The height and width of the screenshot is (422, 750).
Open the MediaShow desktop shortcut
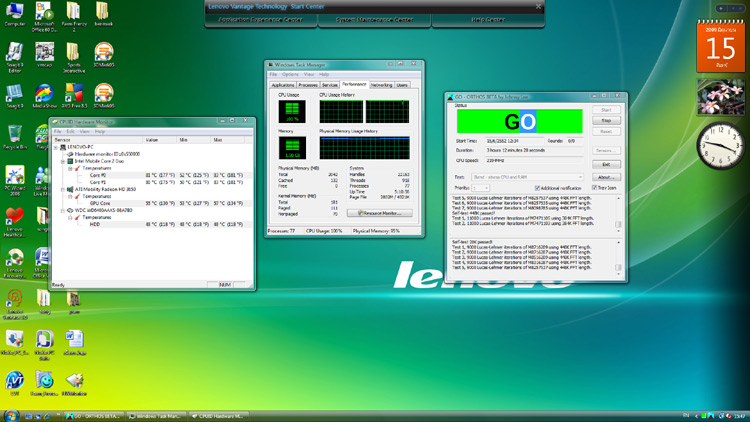coord(44,96)
